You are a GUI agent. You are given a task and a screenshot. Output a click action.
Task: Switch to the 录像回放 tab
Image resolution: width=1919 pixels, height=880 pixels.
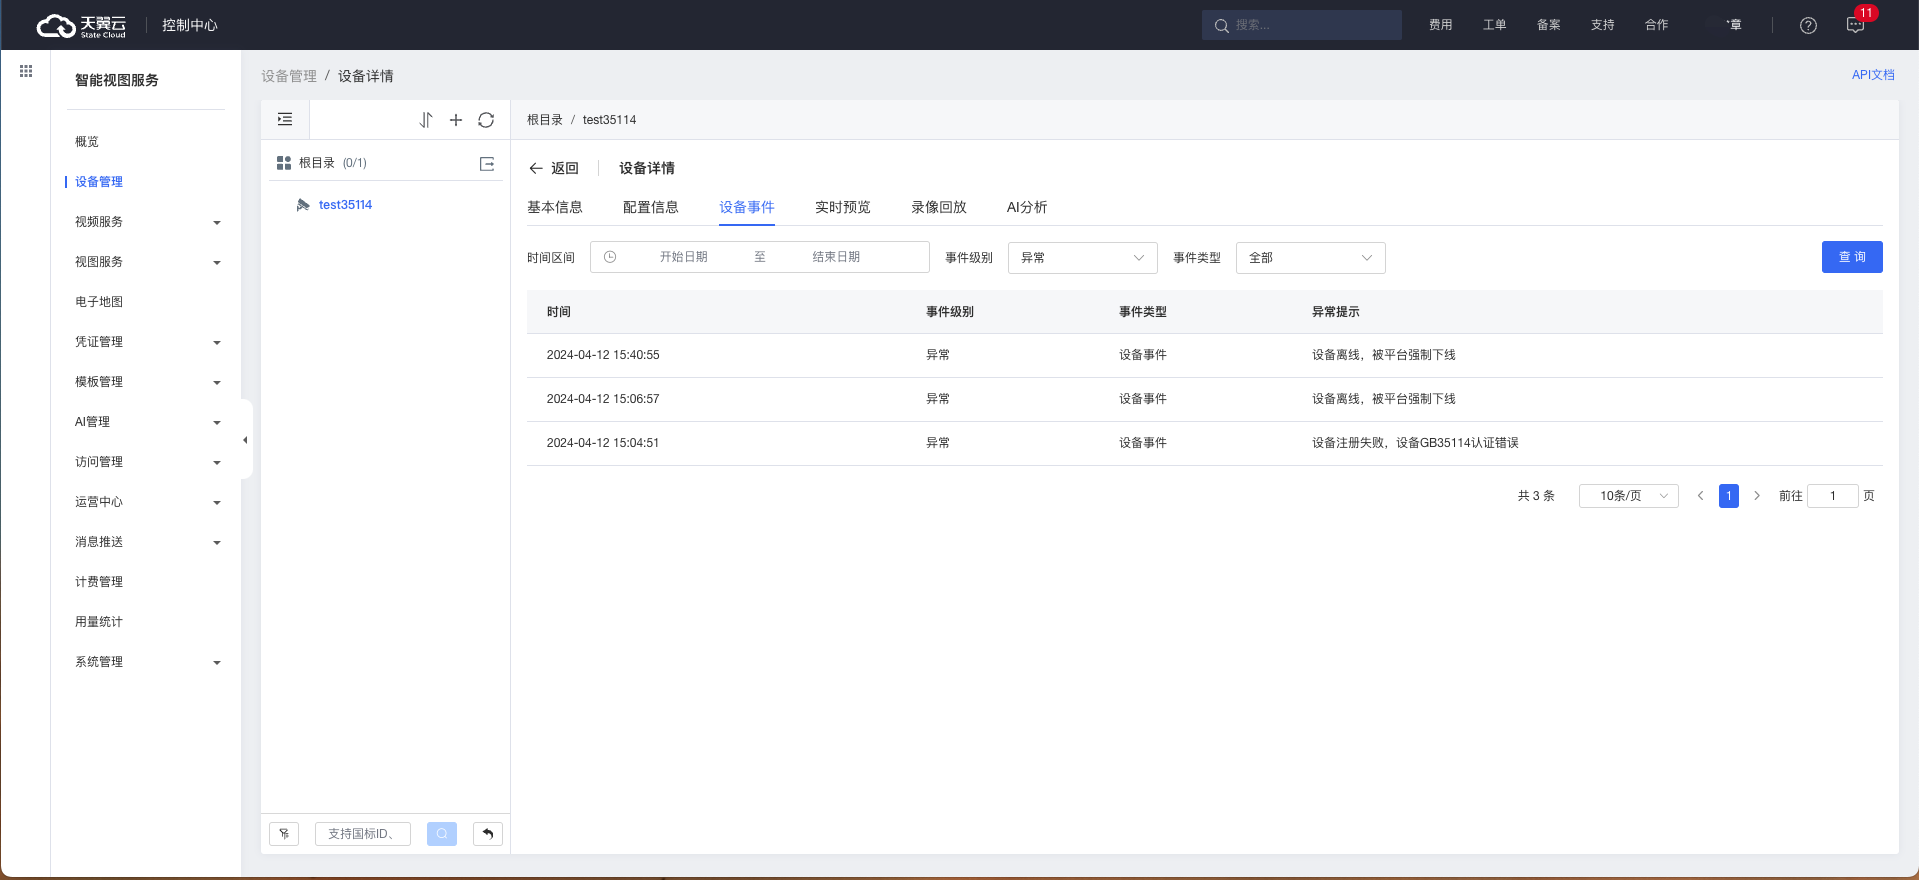tap(939, 207)
